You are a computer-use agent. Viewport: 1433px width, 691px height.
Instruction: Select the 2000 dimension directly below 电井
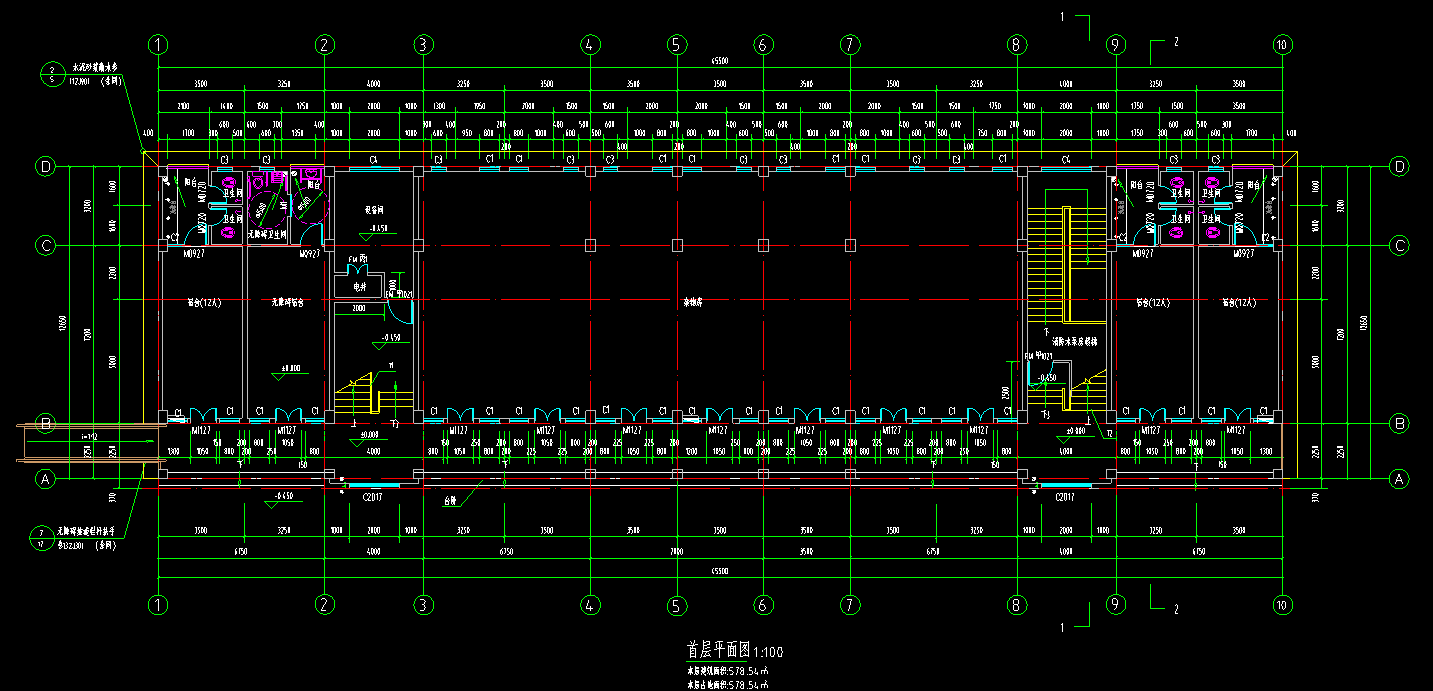pos(359,310)
